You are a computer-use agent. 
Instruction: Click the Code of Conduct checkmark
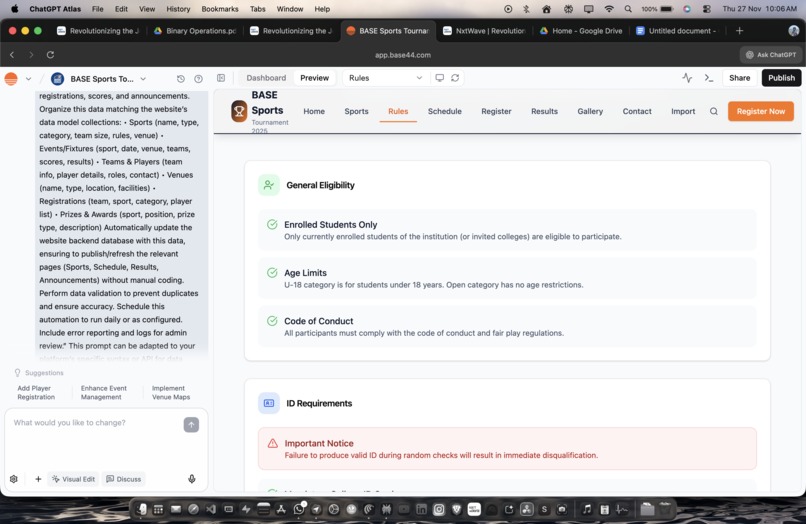(272, 321)
